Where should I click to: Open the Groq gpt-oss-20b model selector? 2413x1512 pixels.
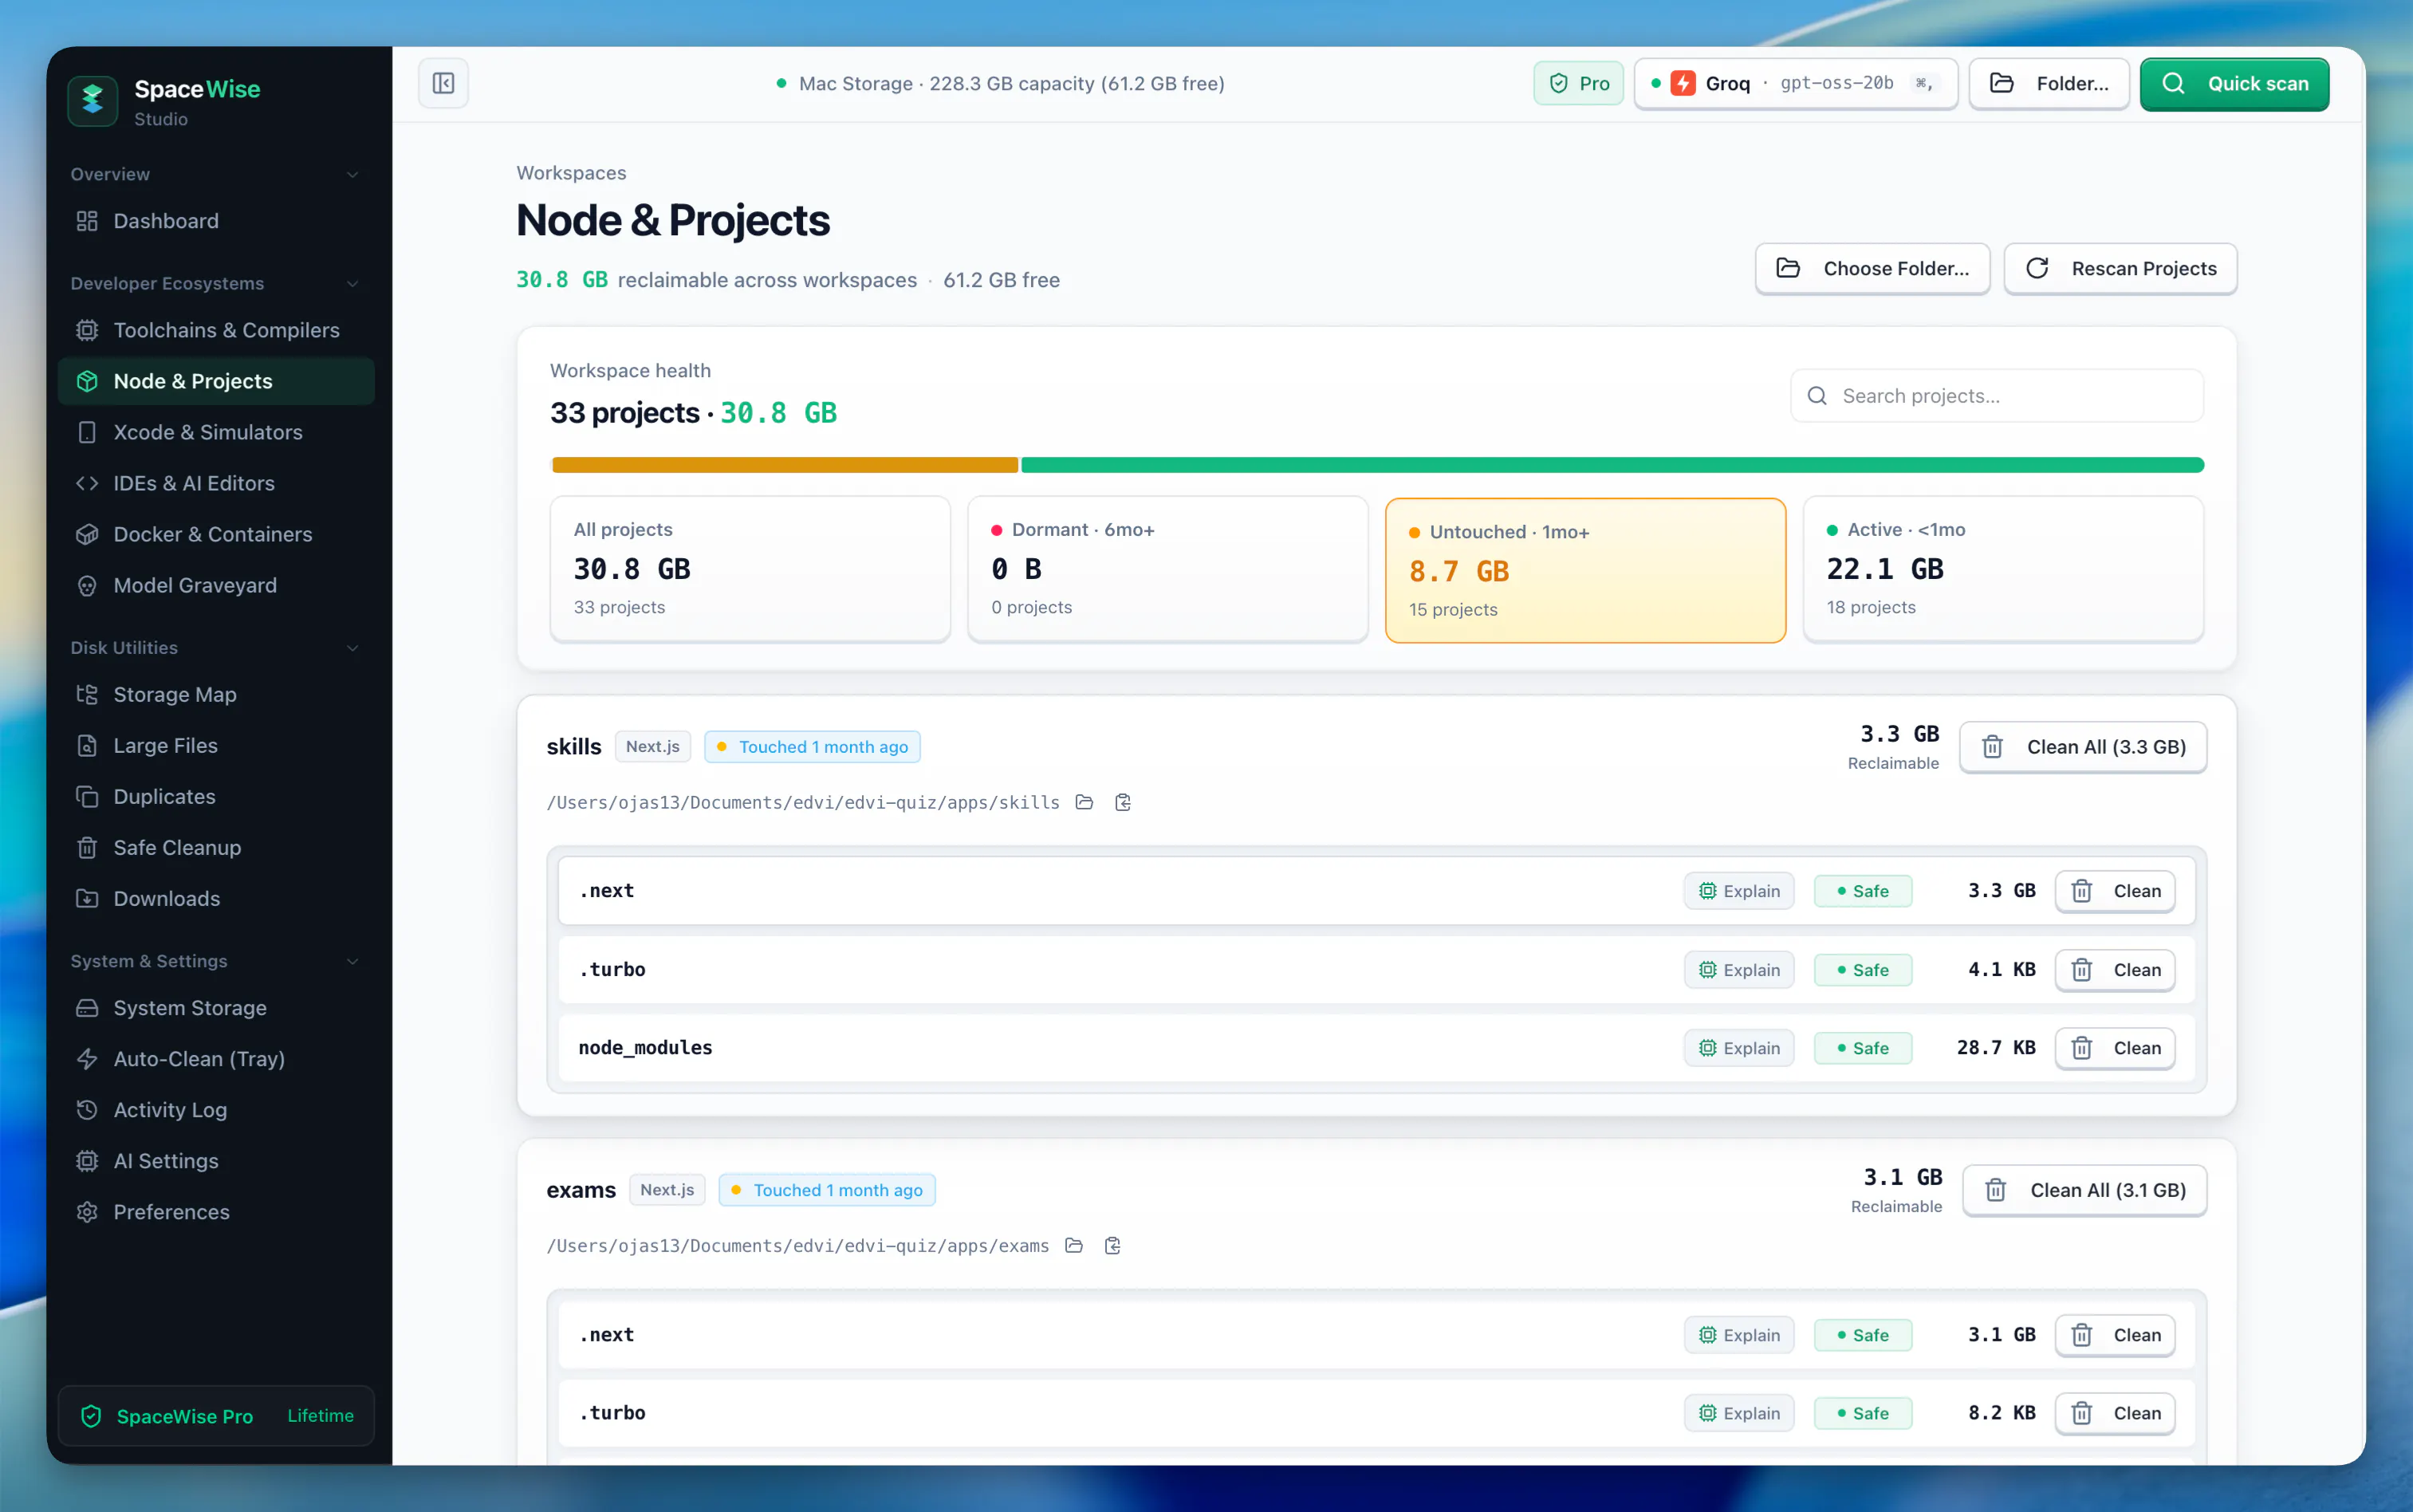pyautogui.click(x=1795, y=83)
